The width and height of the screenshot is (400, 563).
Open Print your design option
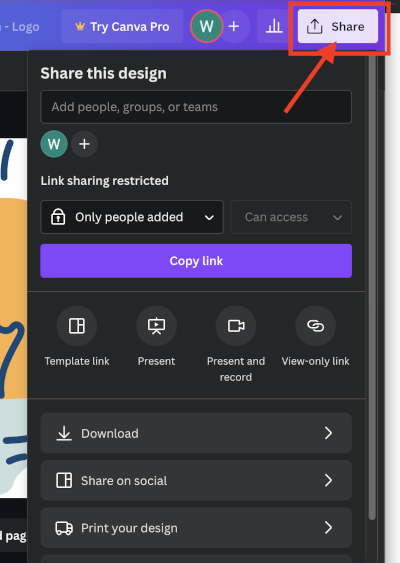point(196,528)
